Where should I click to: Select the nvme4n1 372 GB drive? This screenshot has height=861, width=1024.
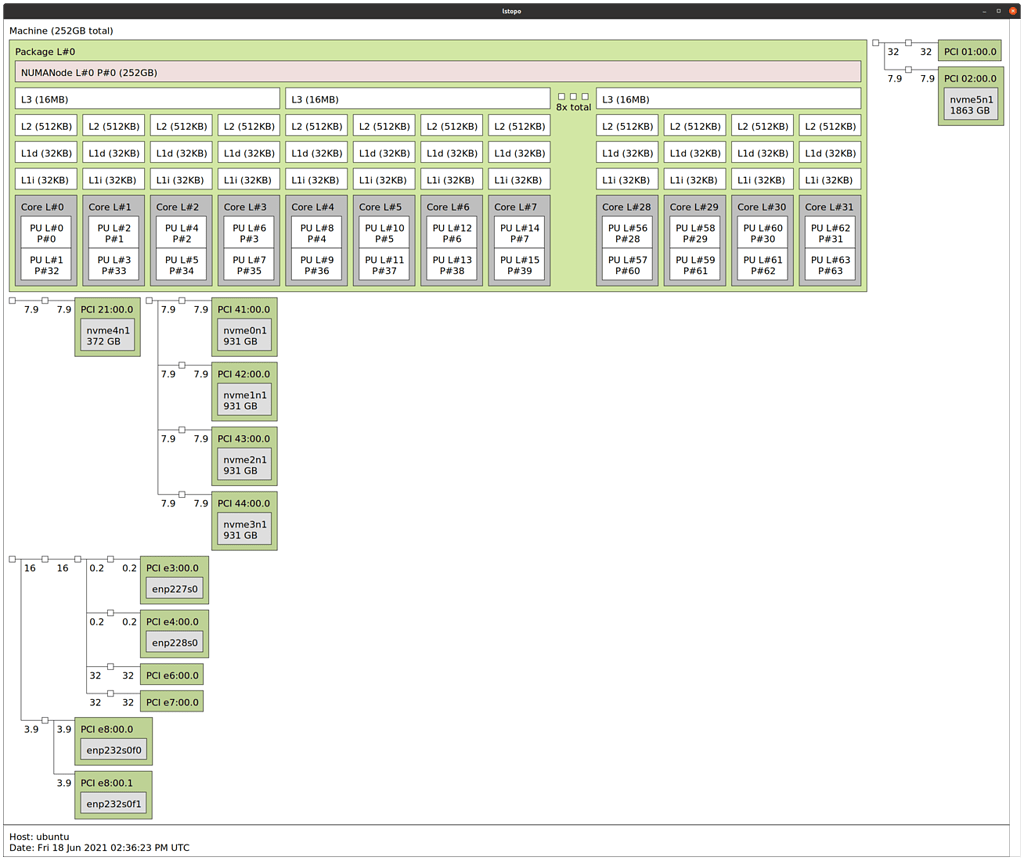point(108,335)
